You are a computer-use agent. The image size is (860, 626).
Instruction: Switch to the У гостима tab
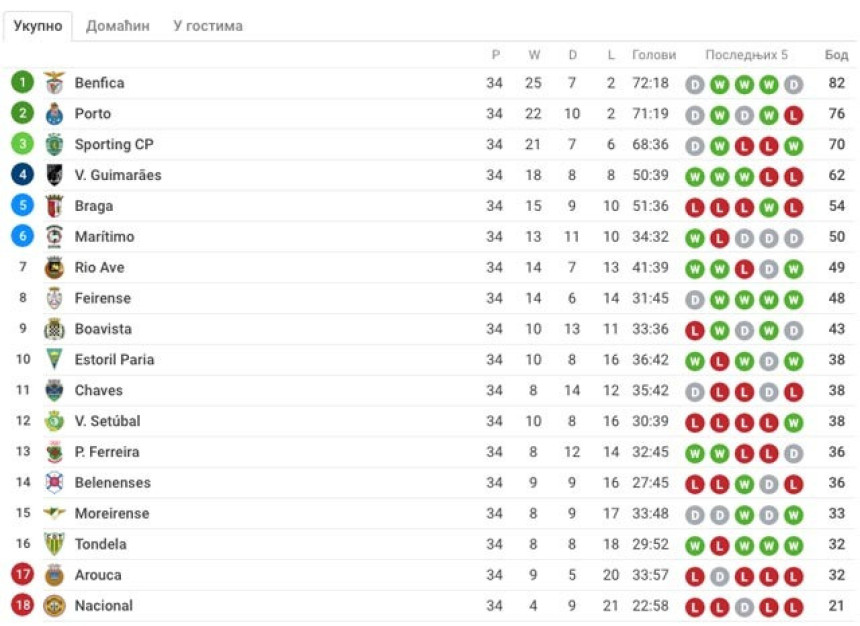pyautogui.click(x=208, y=26)
